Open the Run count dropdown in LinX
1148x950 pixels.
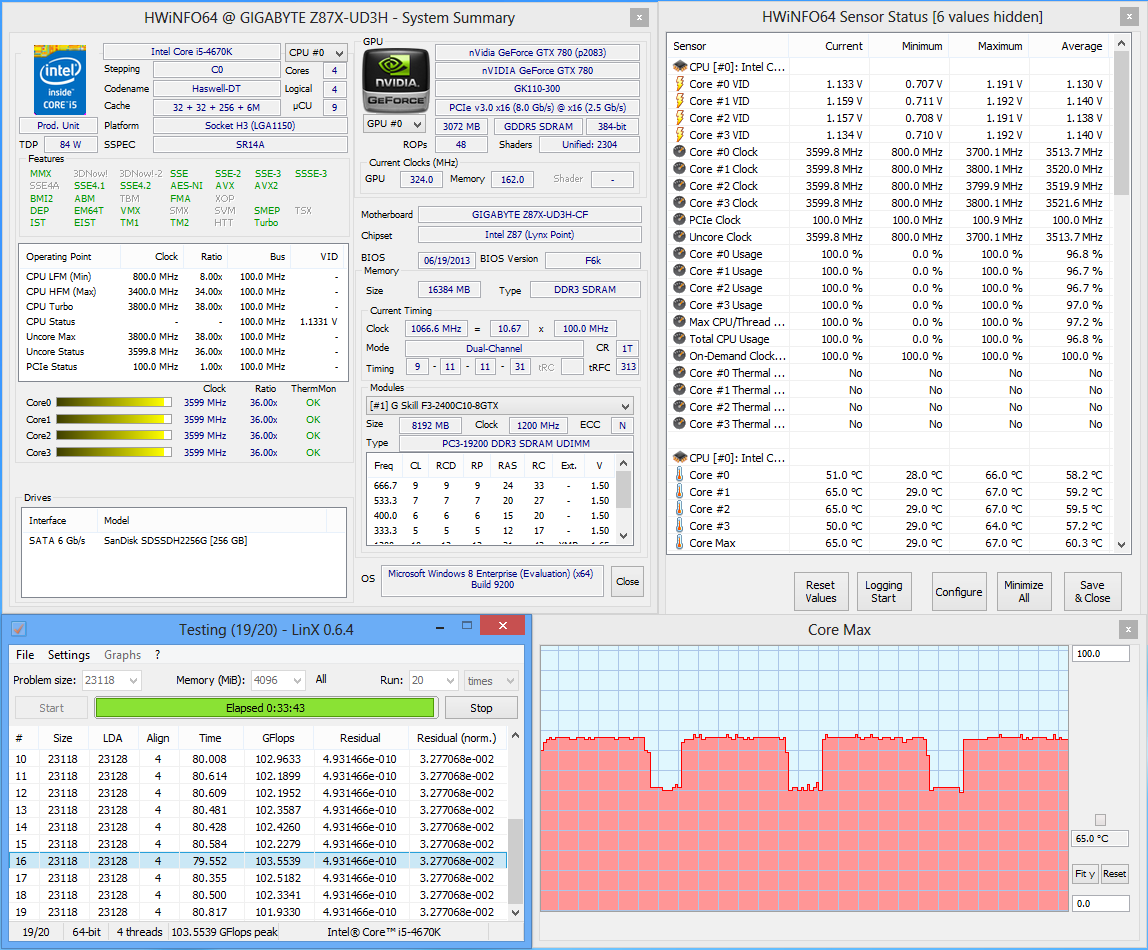[x=433, y=680]
